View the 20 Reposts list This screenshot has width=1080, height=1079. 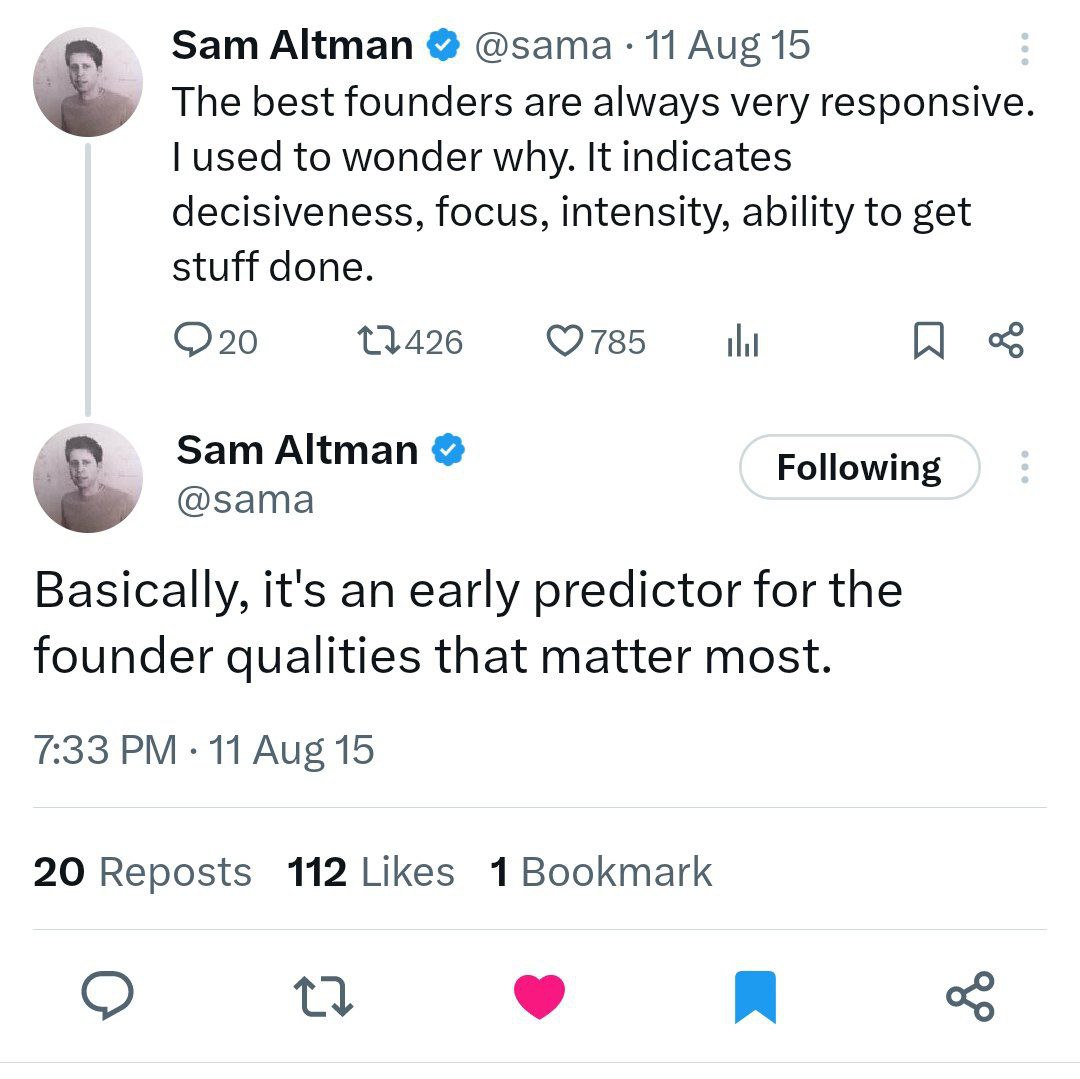click(142, 872)
